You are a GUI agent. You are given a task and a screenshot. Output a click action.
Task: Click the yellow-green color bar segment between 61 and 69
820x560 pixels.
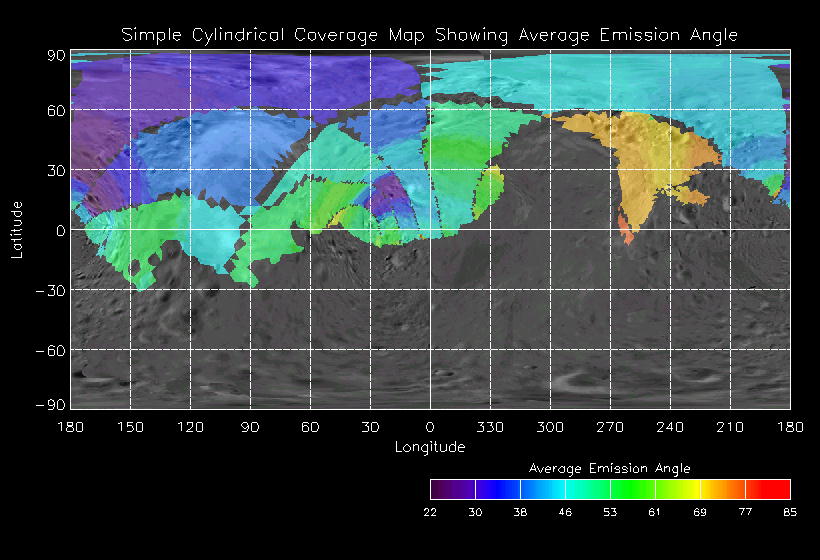click(678, 489)
